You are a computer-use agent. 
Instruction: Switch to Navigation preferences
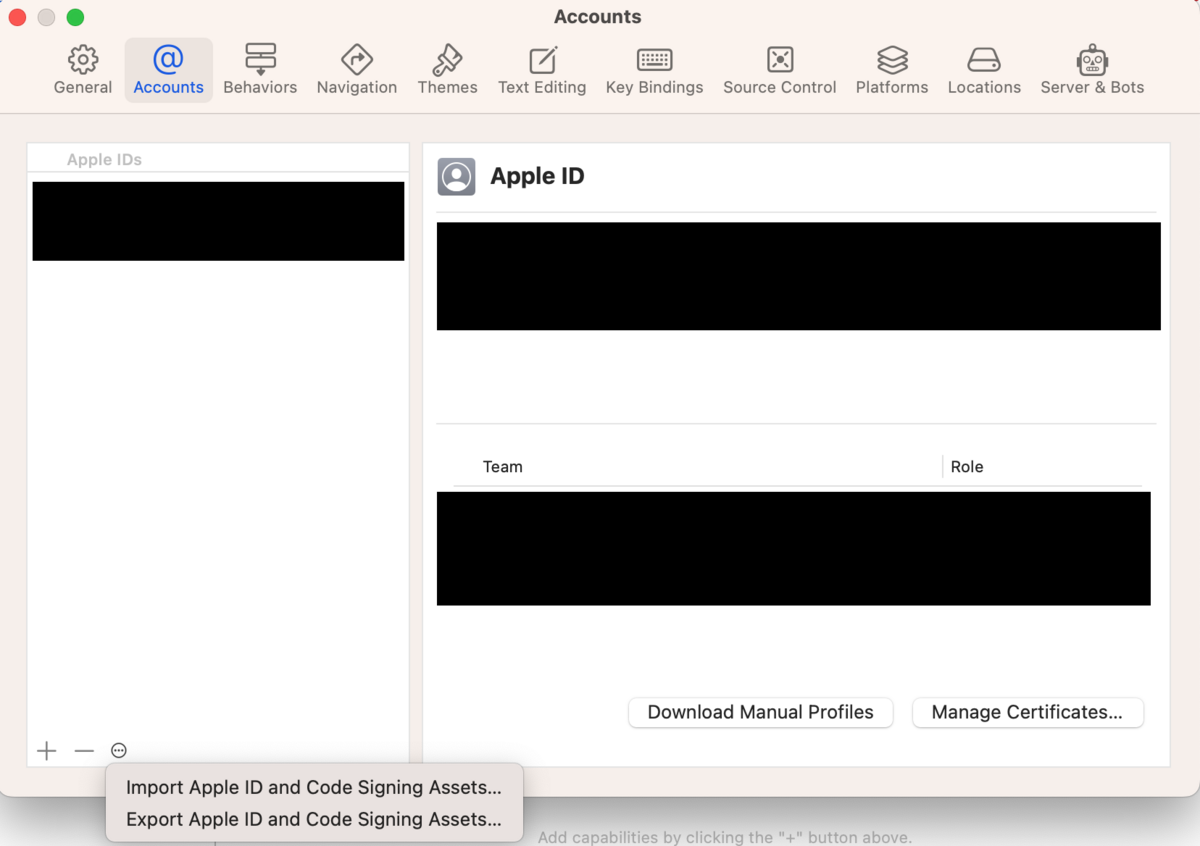point(357,70)
